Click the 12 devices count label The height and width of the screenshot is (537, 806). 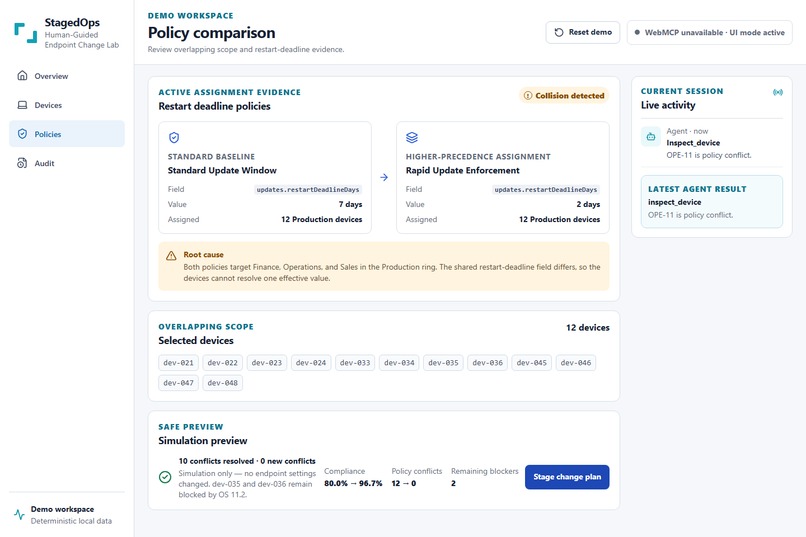point(588,327)
